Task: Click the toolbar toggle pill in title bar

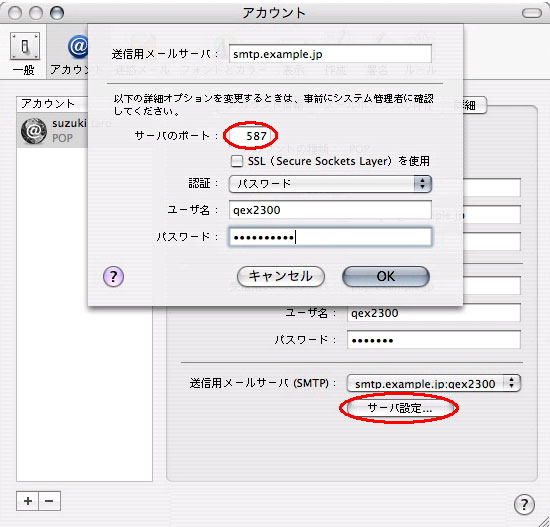Action: pos(532,13)
